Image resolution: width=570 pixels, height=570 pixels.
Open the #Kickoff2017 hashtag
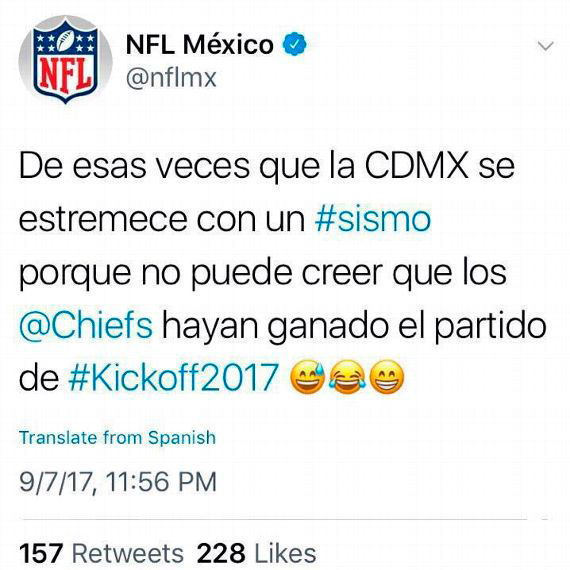[x=174, y=378]
